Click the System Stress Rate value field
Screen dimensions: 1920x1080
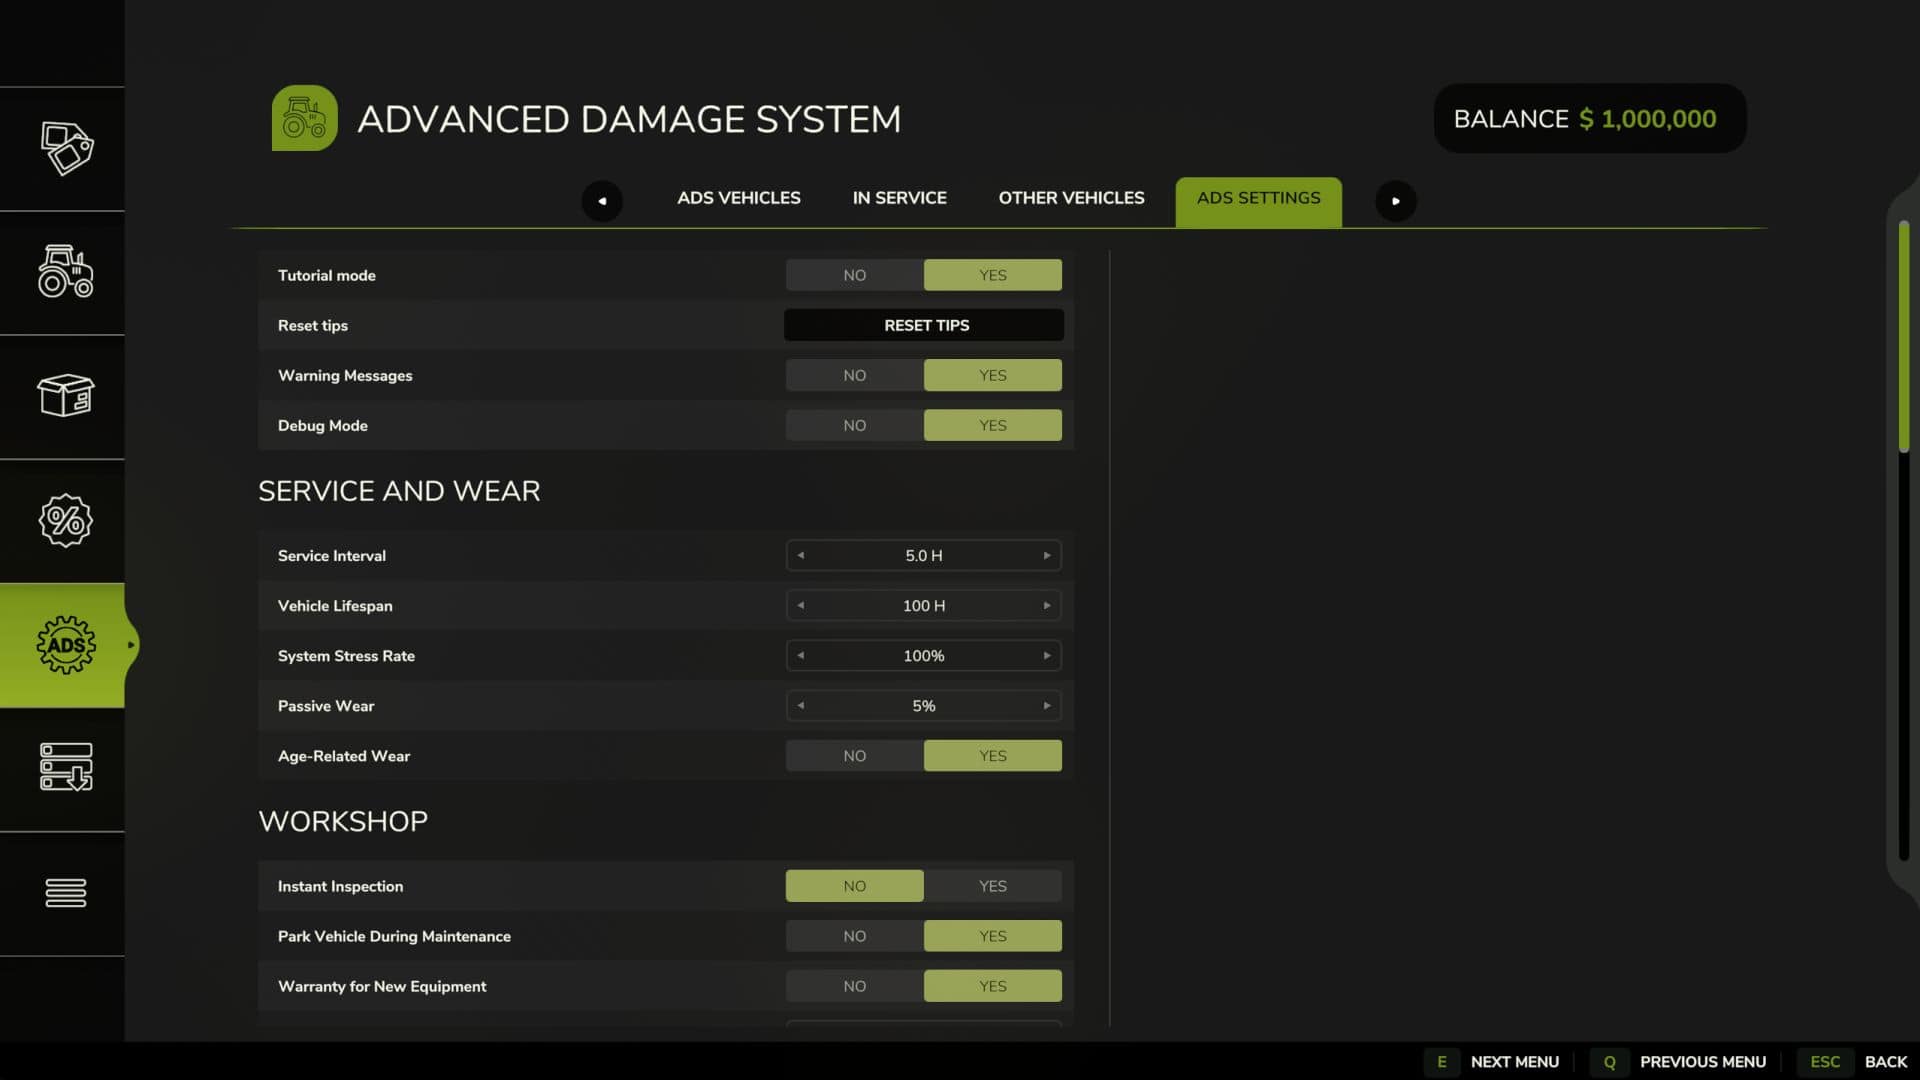[x=923, y=656]
